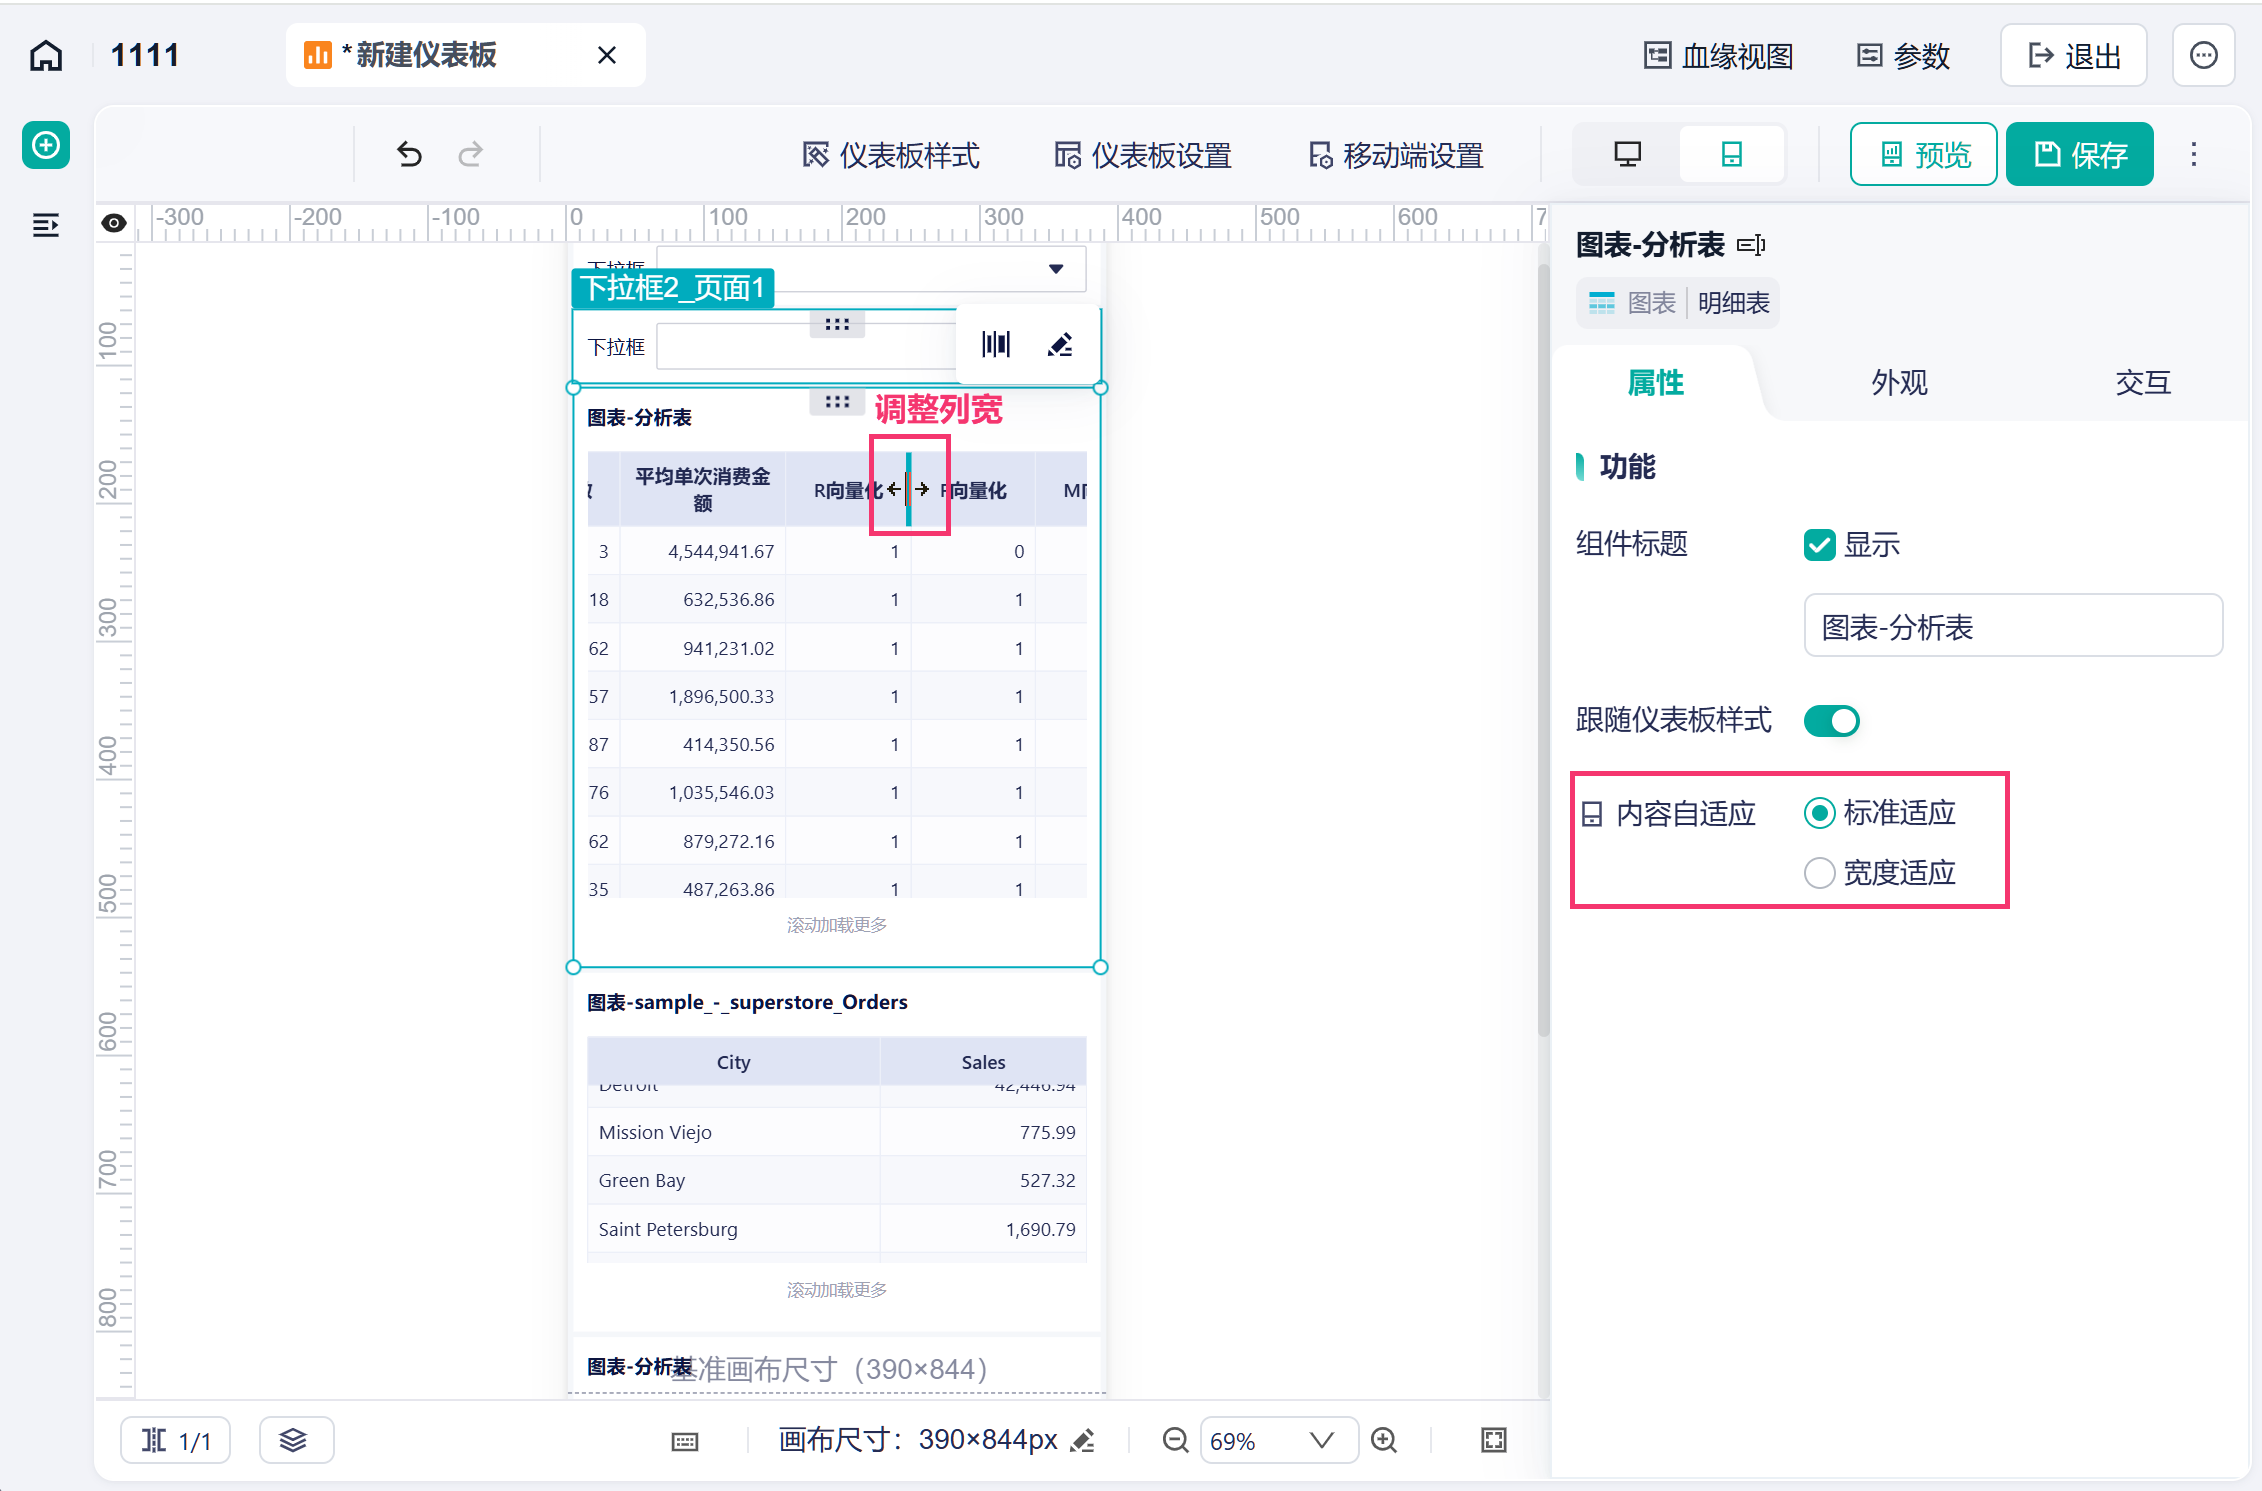The height and width of the screenshot is (1491, 2262).
Task: Toggle the canvas eye visibility icon
Action: (x=114, y=223)
